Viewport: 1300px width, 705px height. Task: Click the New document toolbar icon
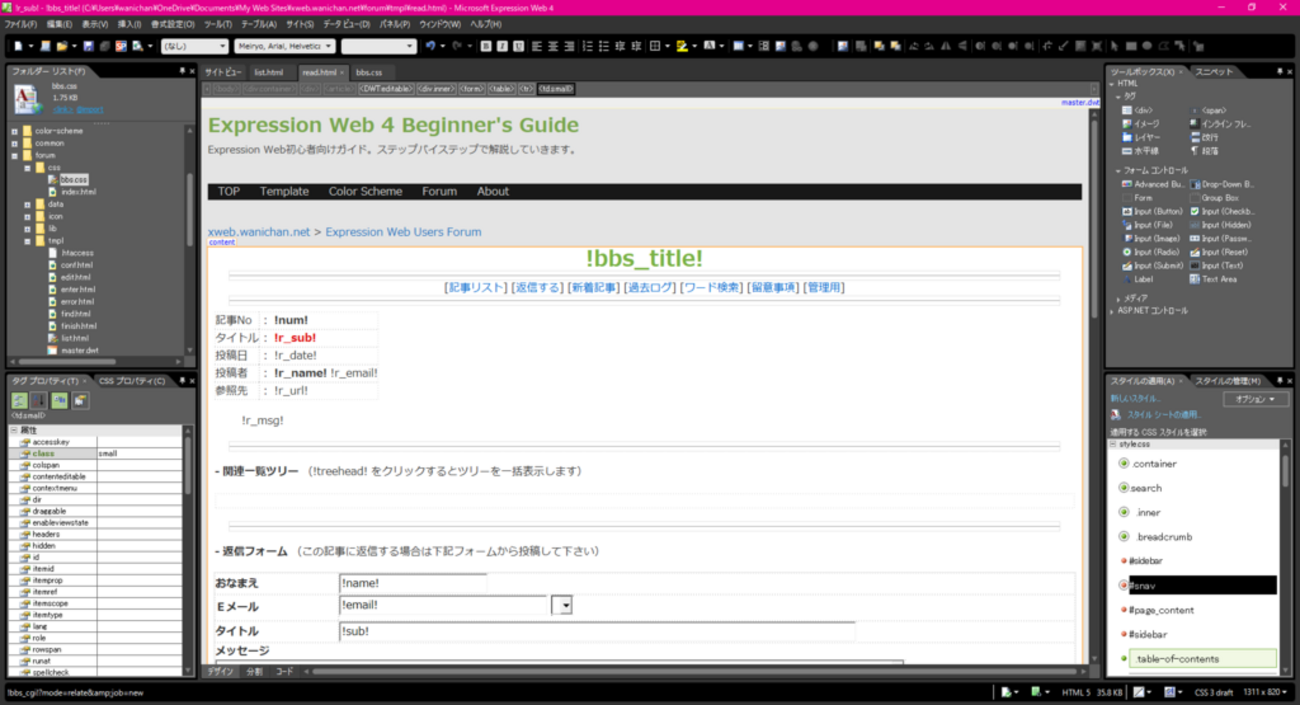click(18, 46)
